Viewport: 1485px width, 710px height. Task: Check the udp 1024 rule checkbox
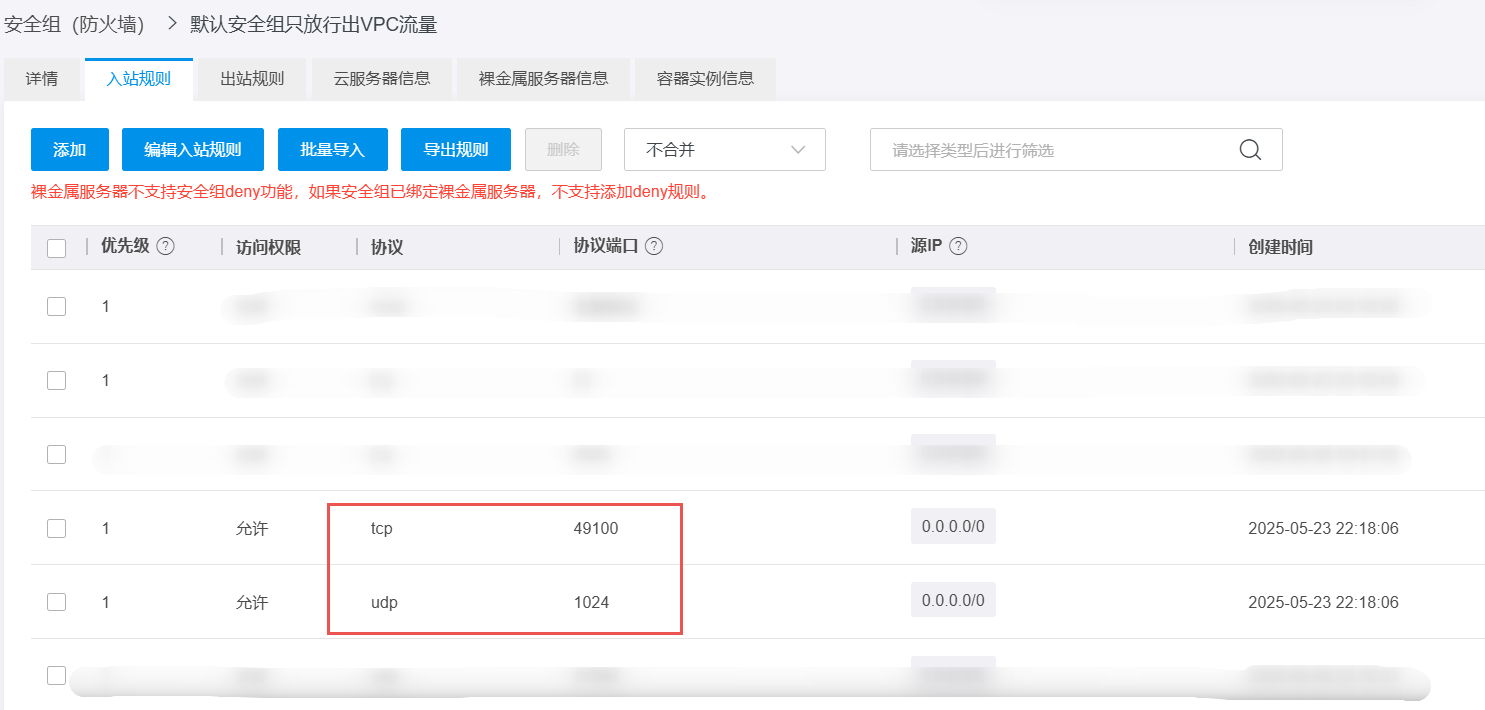tap(57, 602)
